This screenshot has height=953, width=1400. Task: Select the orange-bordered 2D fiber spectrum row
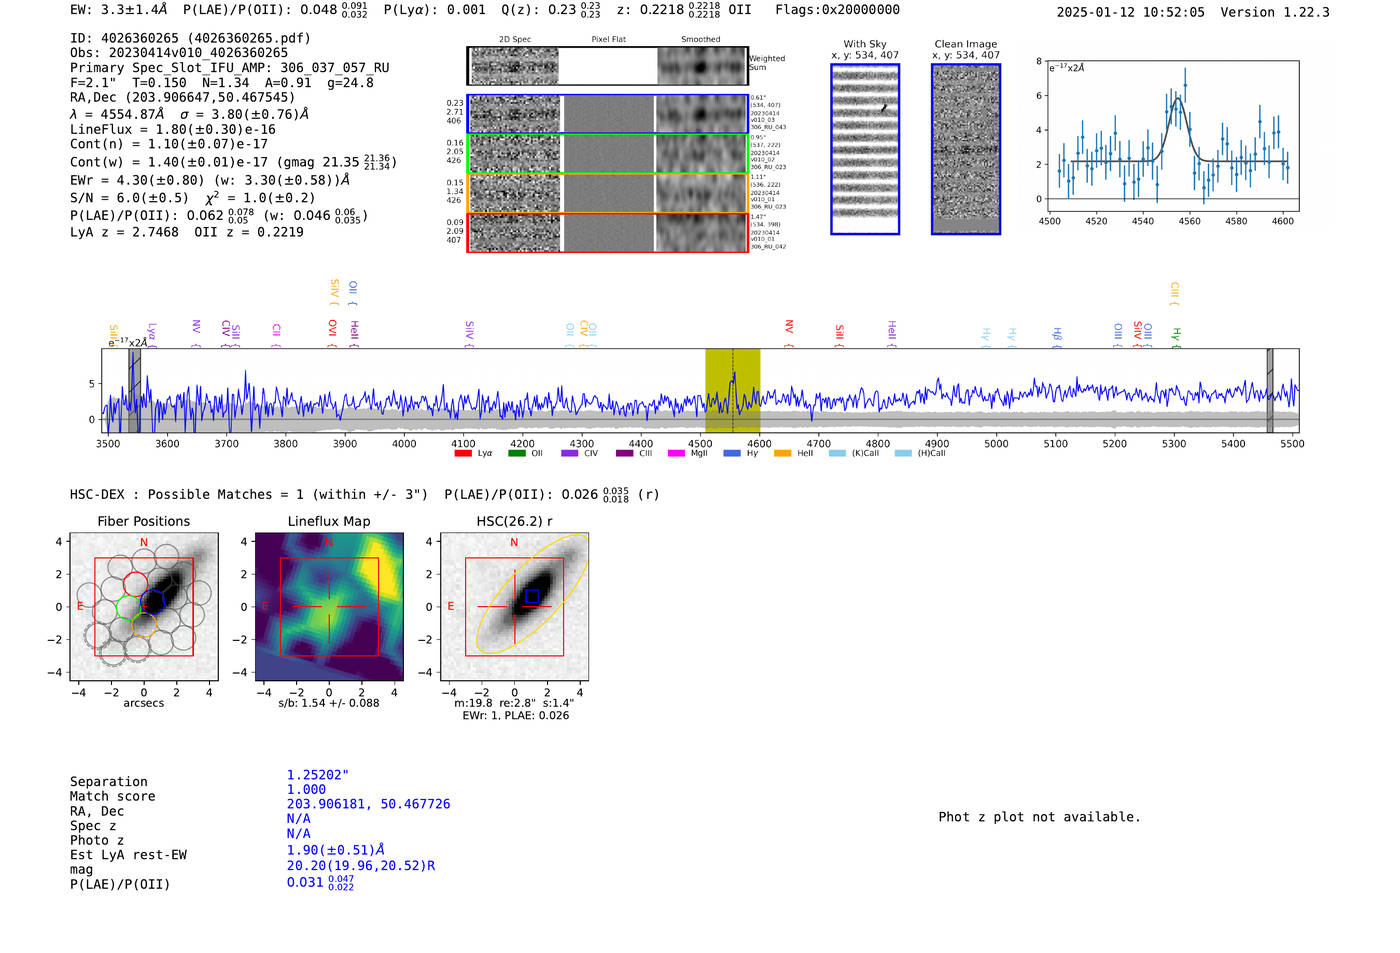608,193
